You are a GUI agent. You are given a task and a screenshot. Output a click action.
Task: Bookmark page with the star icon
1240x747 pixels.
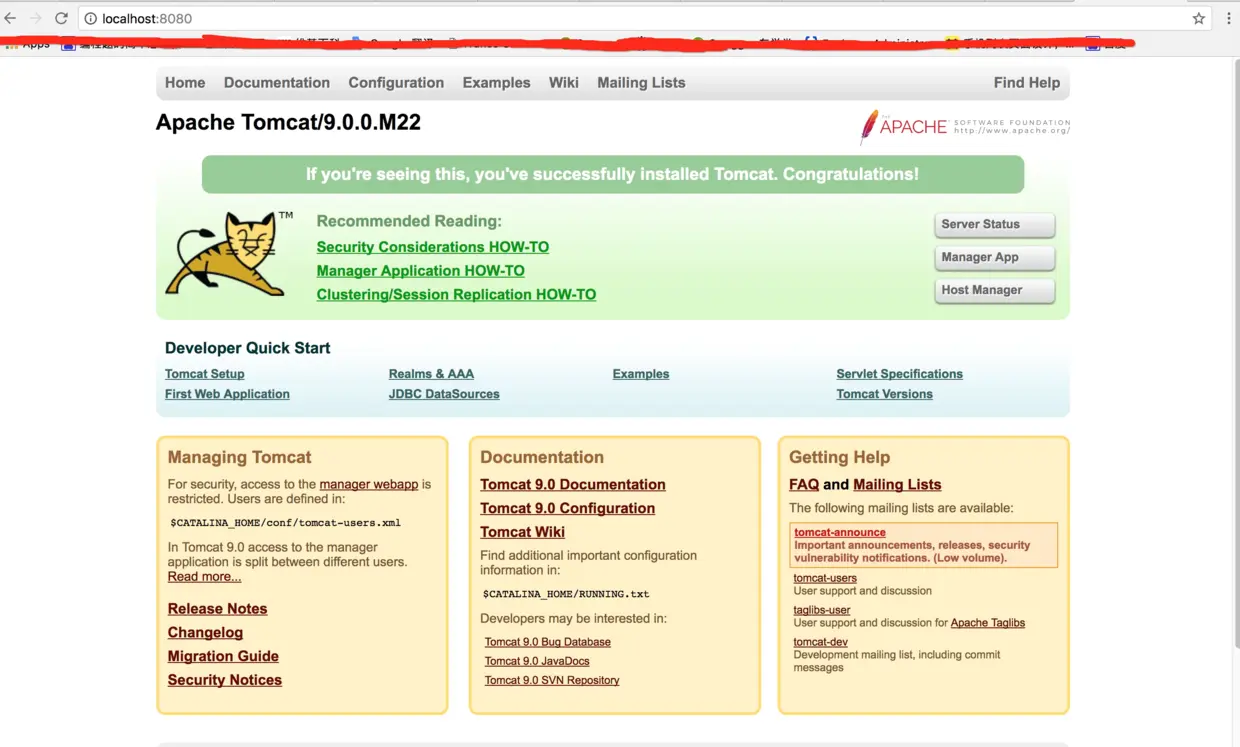(x=1199, y=18)
